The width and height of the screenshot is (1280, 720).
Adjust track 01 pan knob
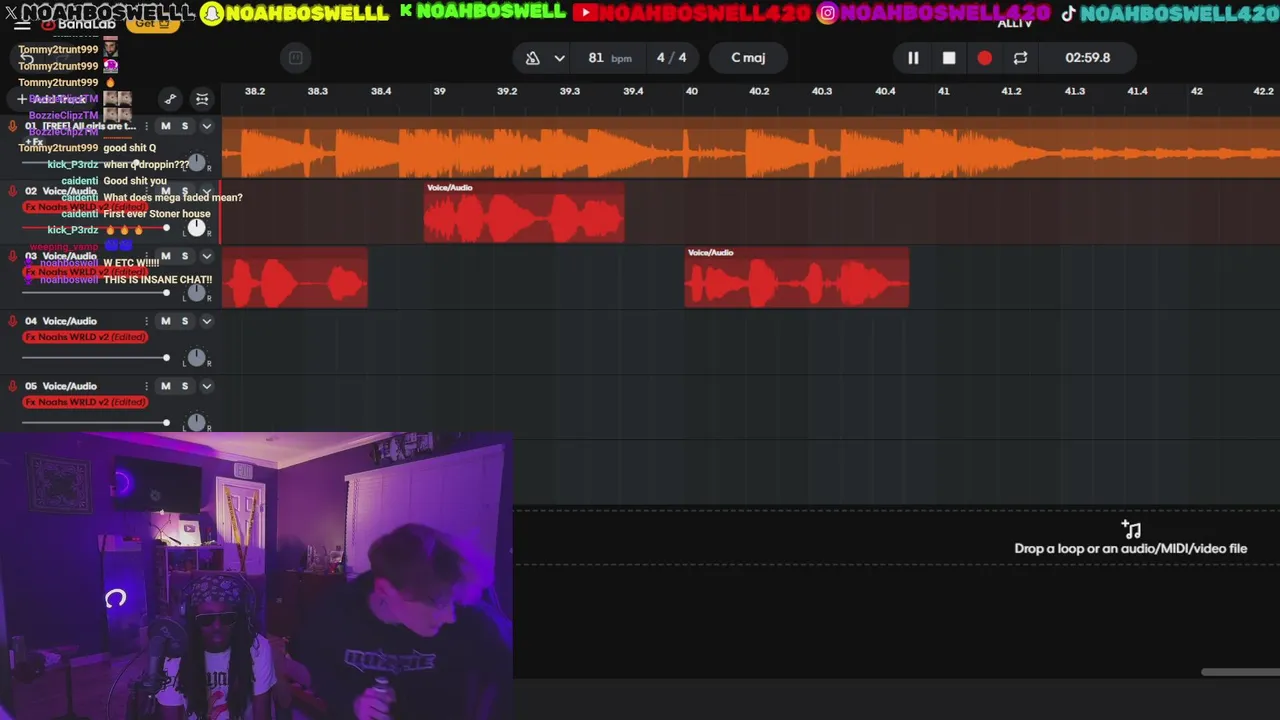(x=197, y=163)
